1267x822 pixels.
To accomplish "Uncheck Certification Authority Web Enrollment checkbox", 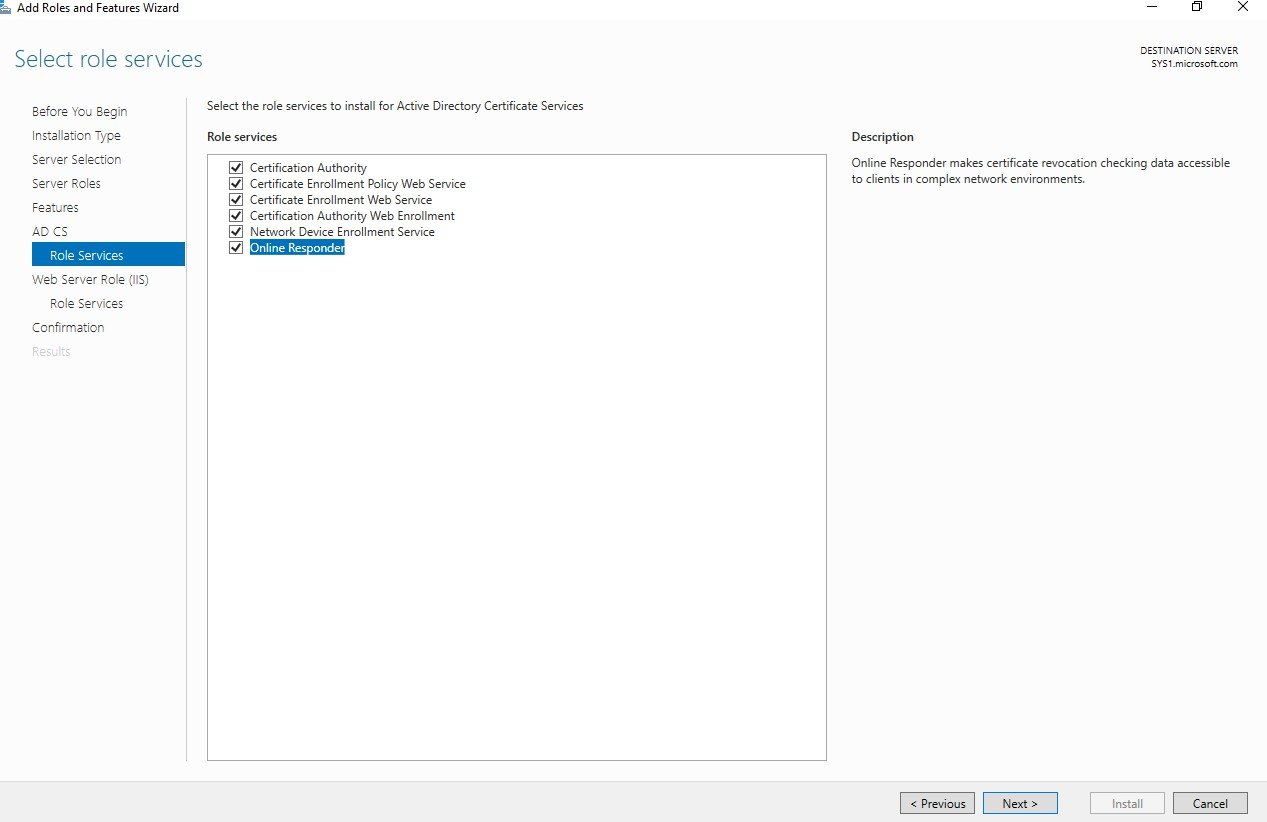I will point(236,216).
